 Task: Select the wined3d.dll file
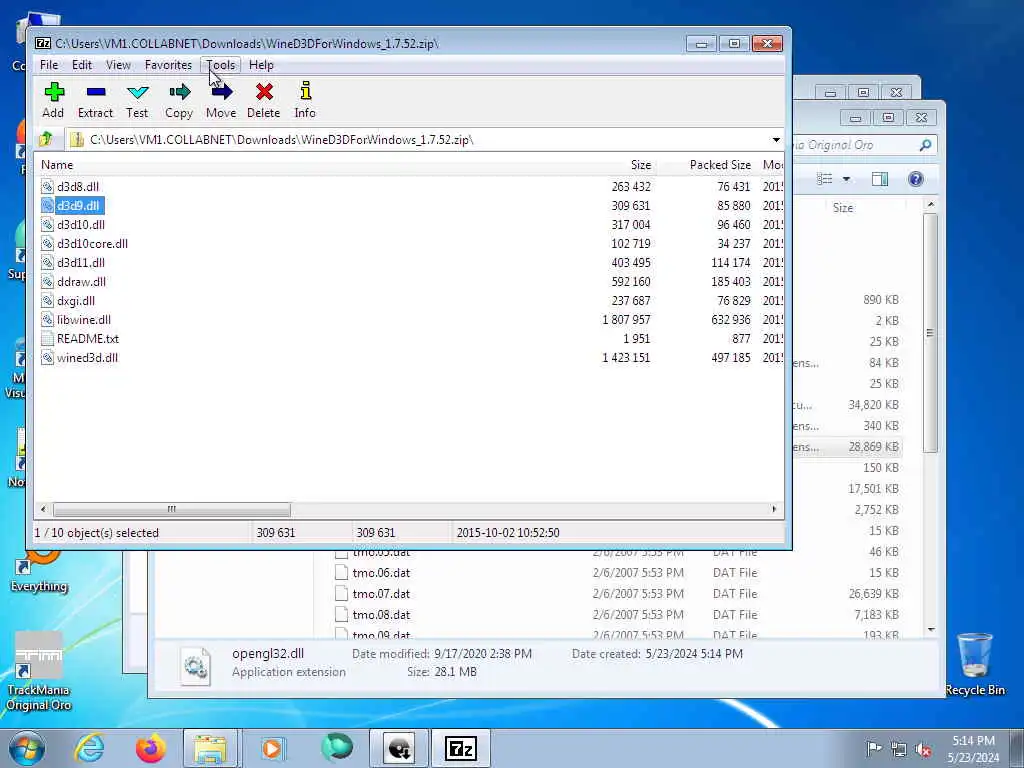click(88, 357)
